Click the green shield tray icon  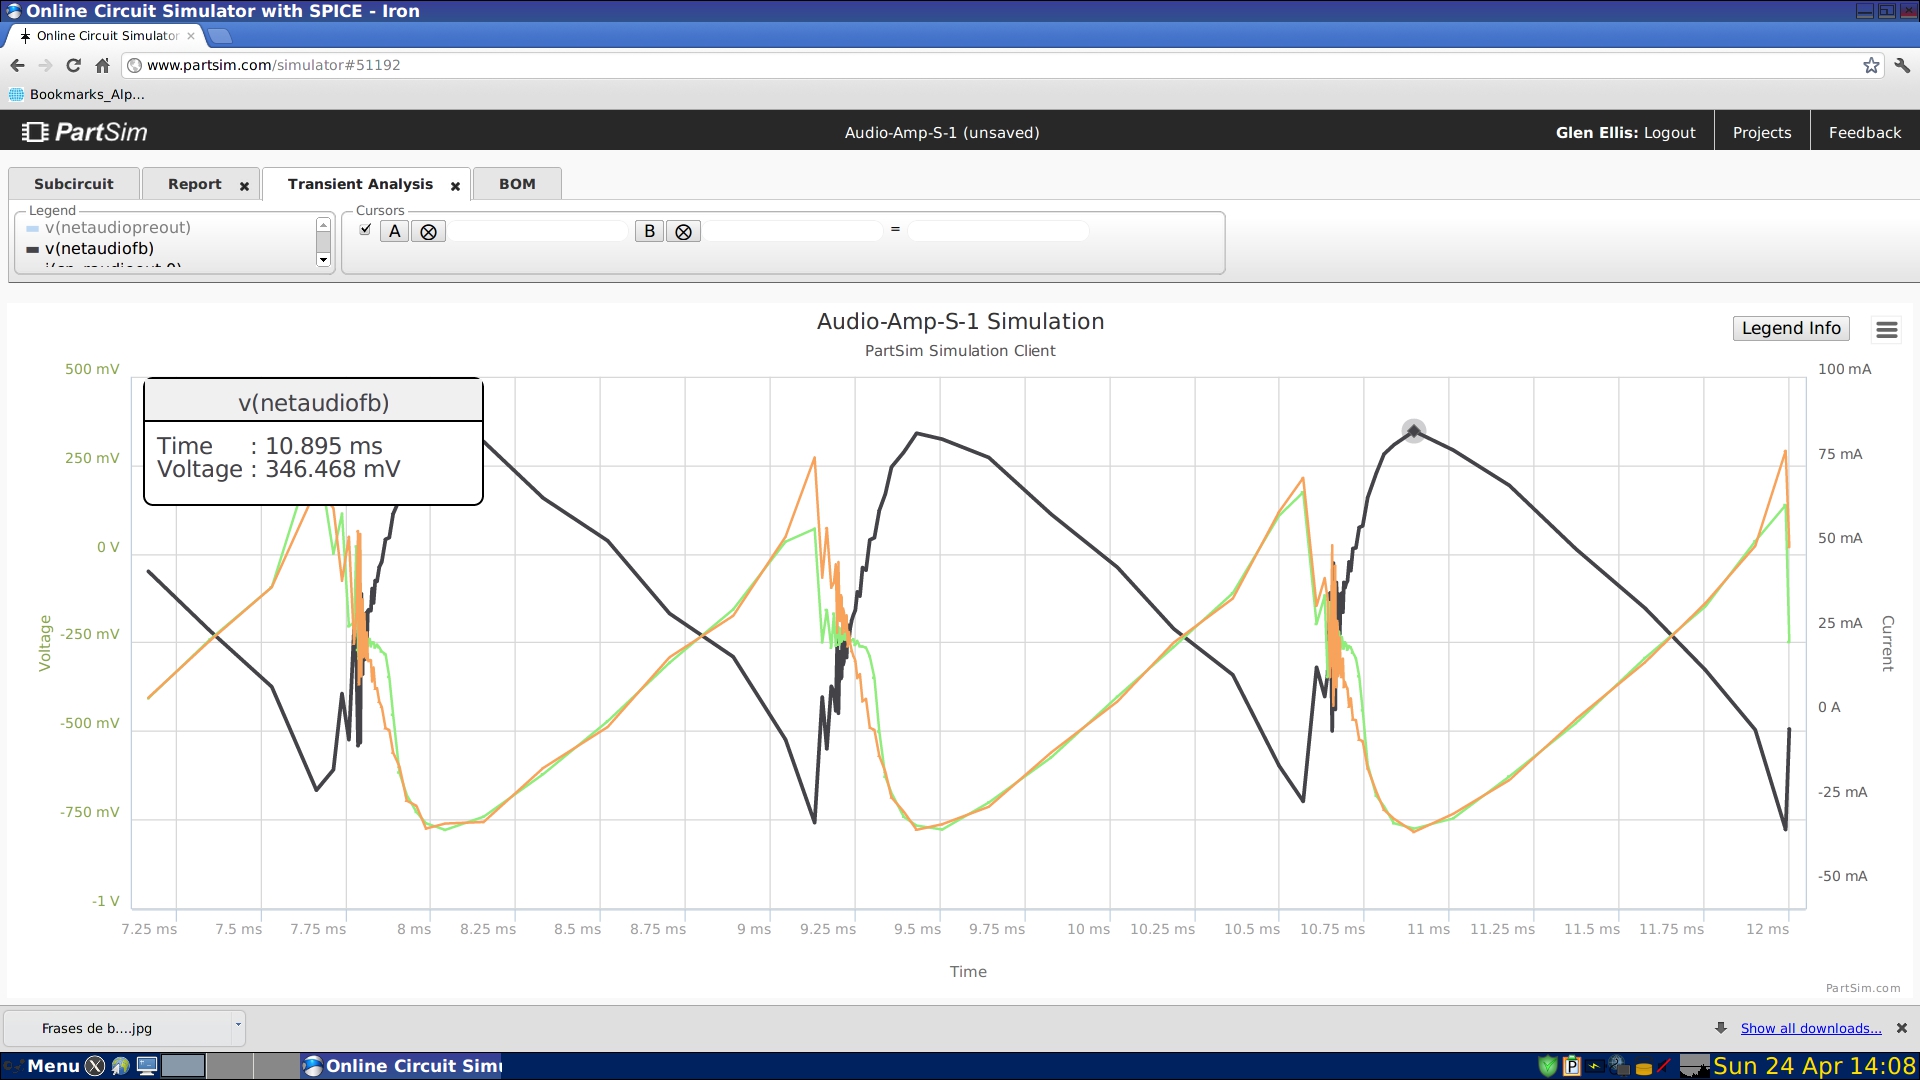1547,1066
